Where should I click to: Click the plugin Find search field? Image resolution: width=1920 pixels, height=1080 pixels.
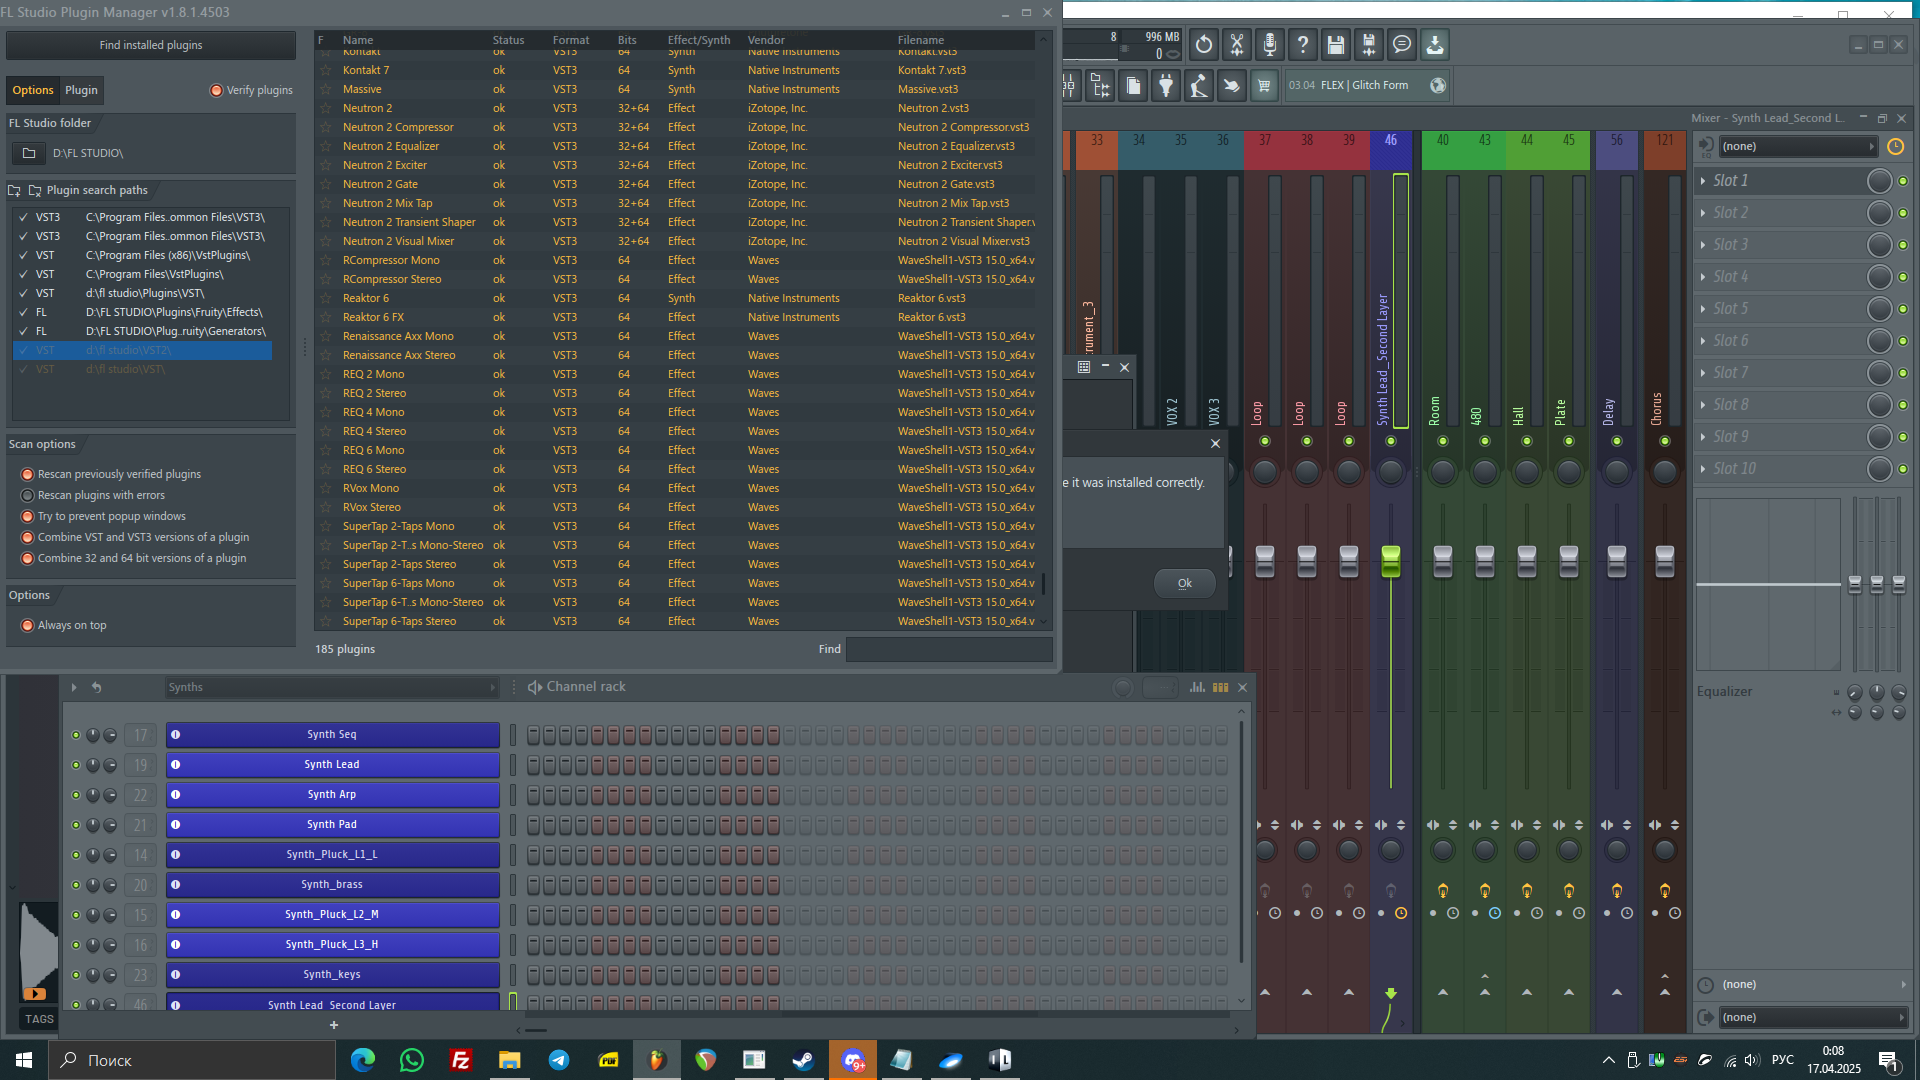pos(949,649)
